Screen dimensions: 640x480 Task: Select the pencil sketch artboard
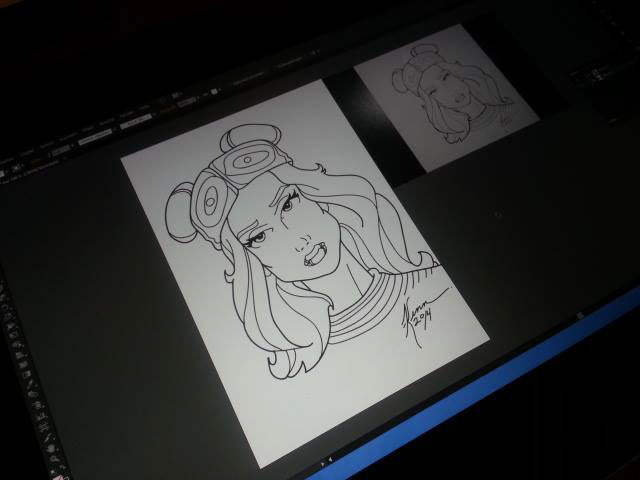[447, 98]
